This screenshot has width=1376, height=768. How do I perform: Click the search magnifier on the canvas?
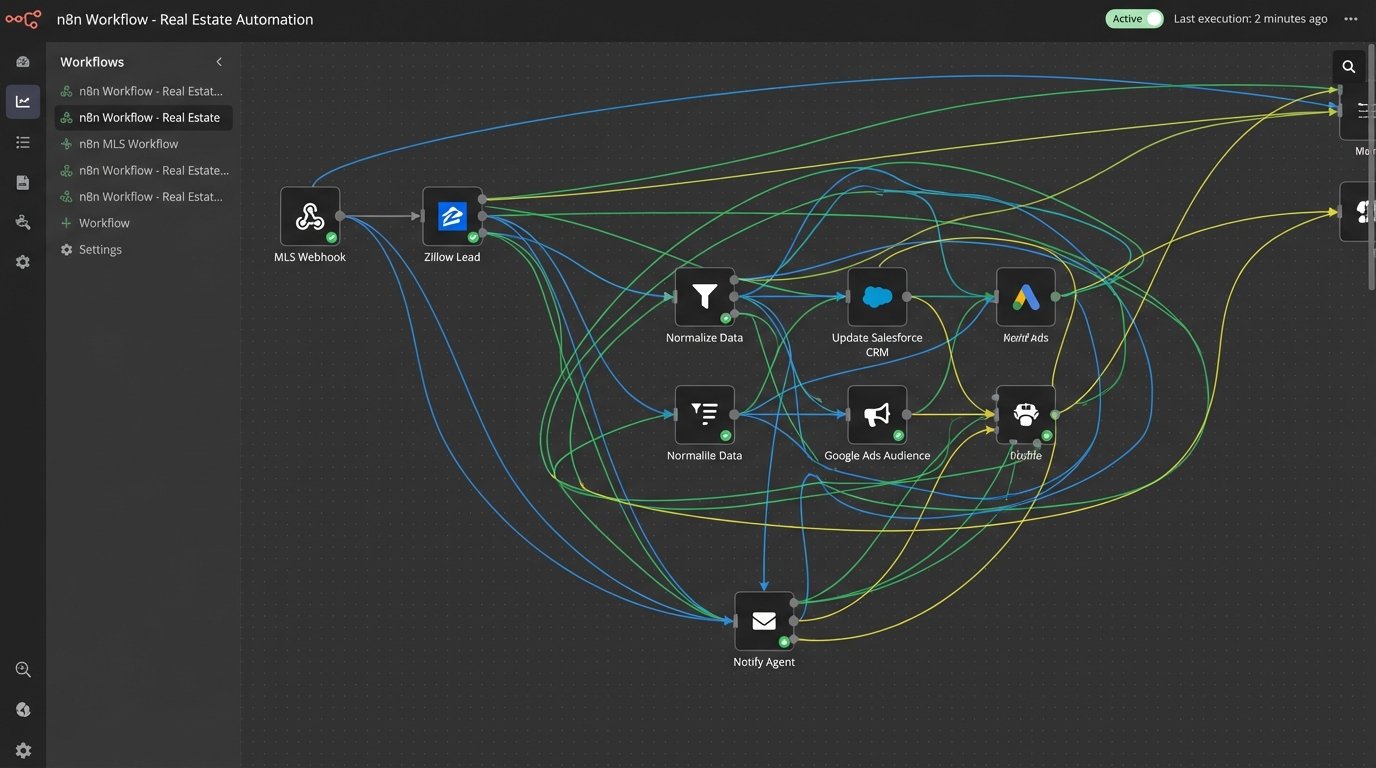point(1348,67)
